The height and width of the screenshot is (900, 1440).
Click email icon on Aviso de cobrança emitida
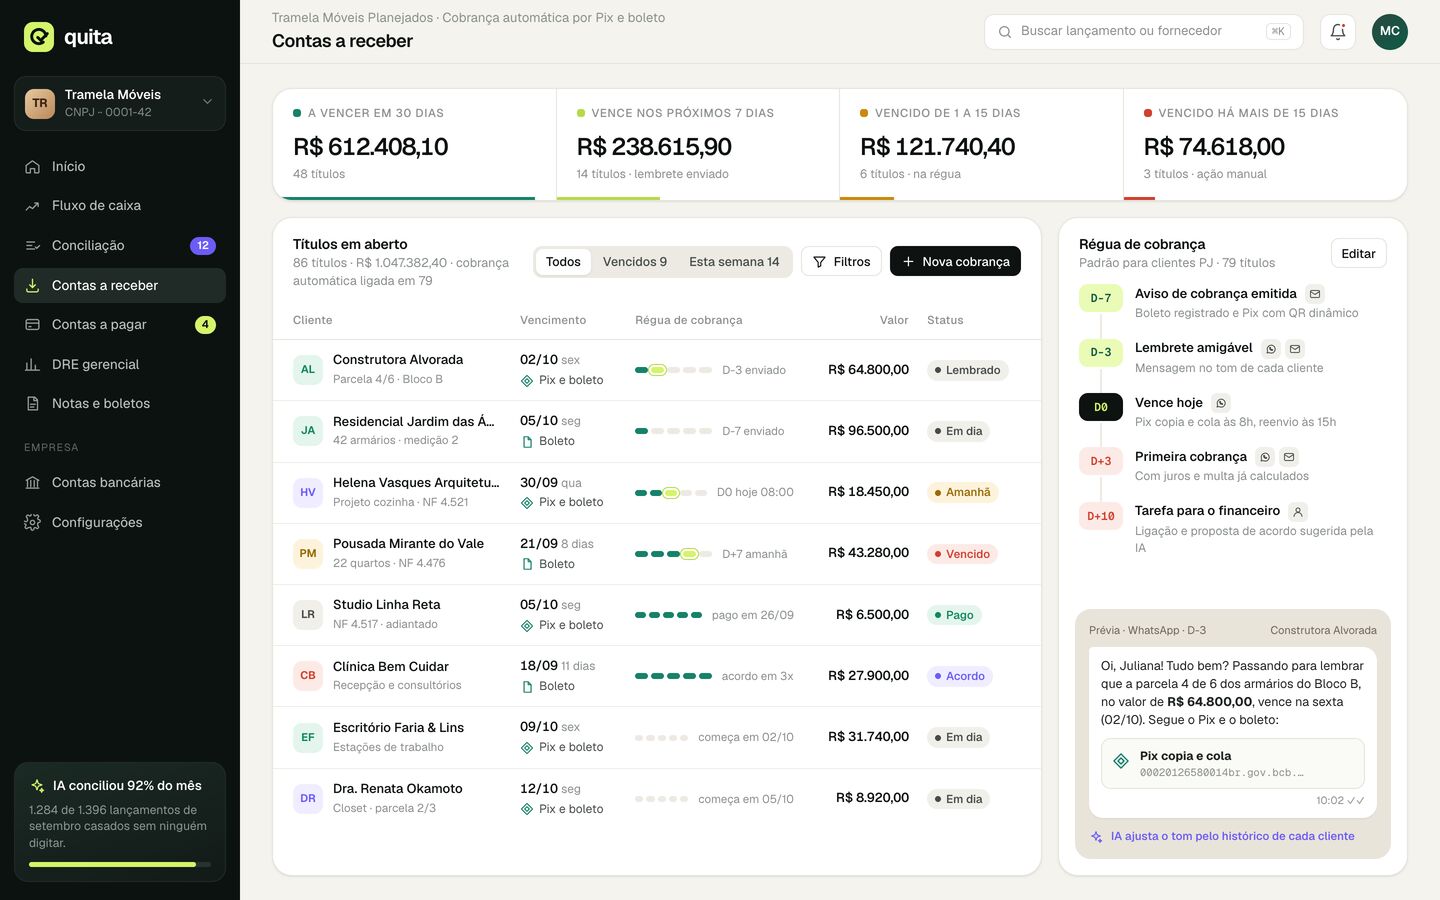[1315, 294]
